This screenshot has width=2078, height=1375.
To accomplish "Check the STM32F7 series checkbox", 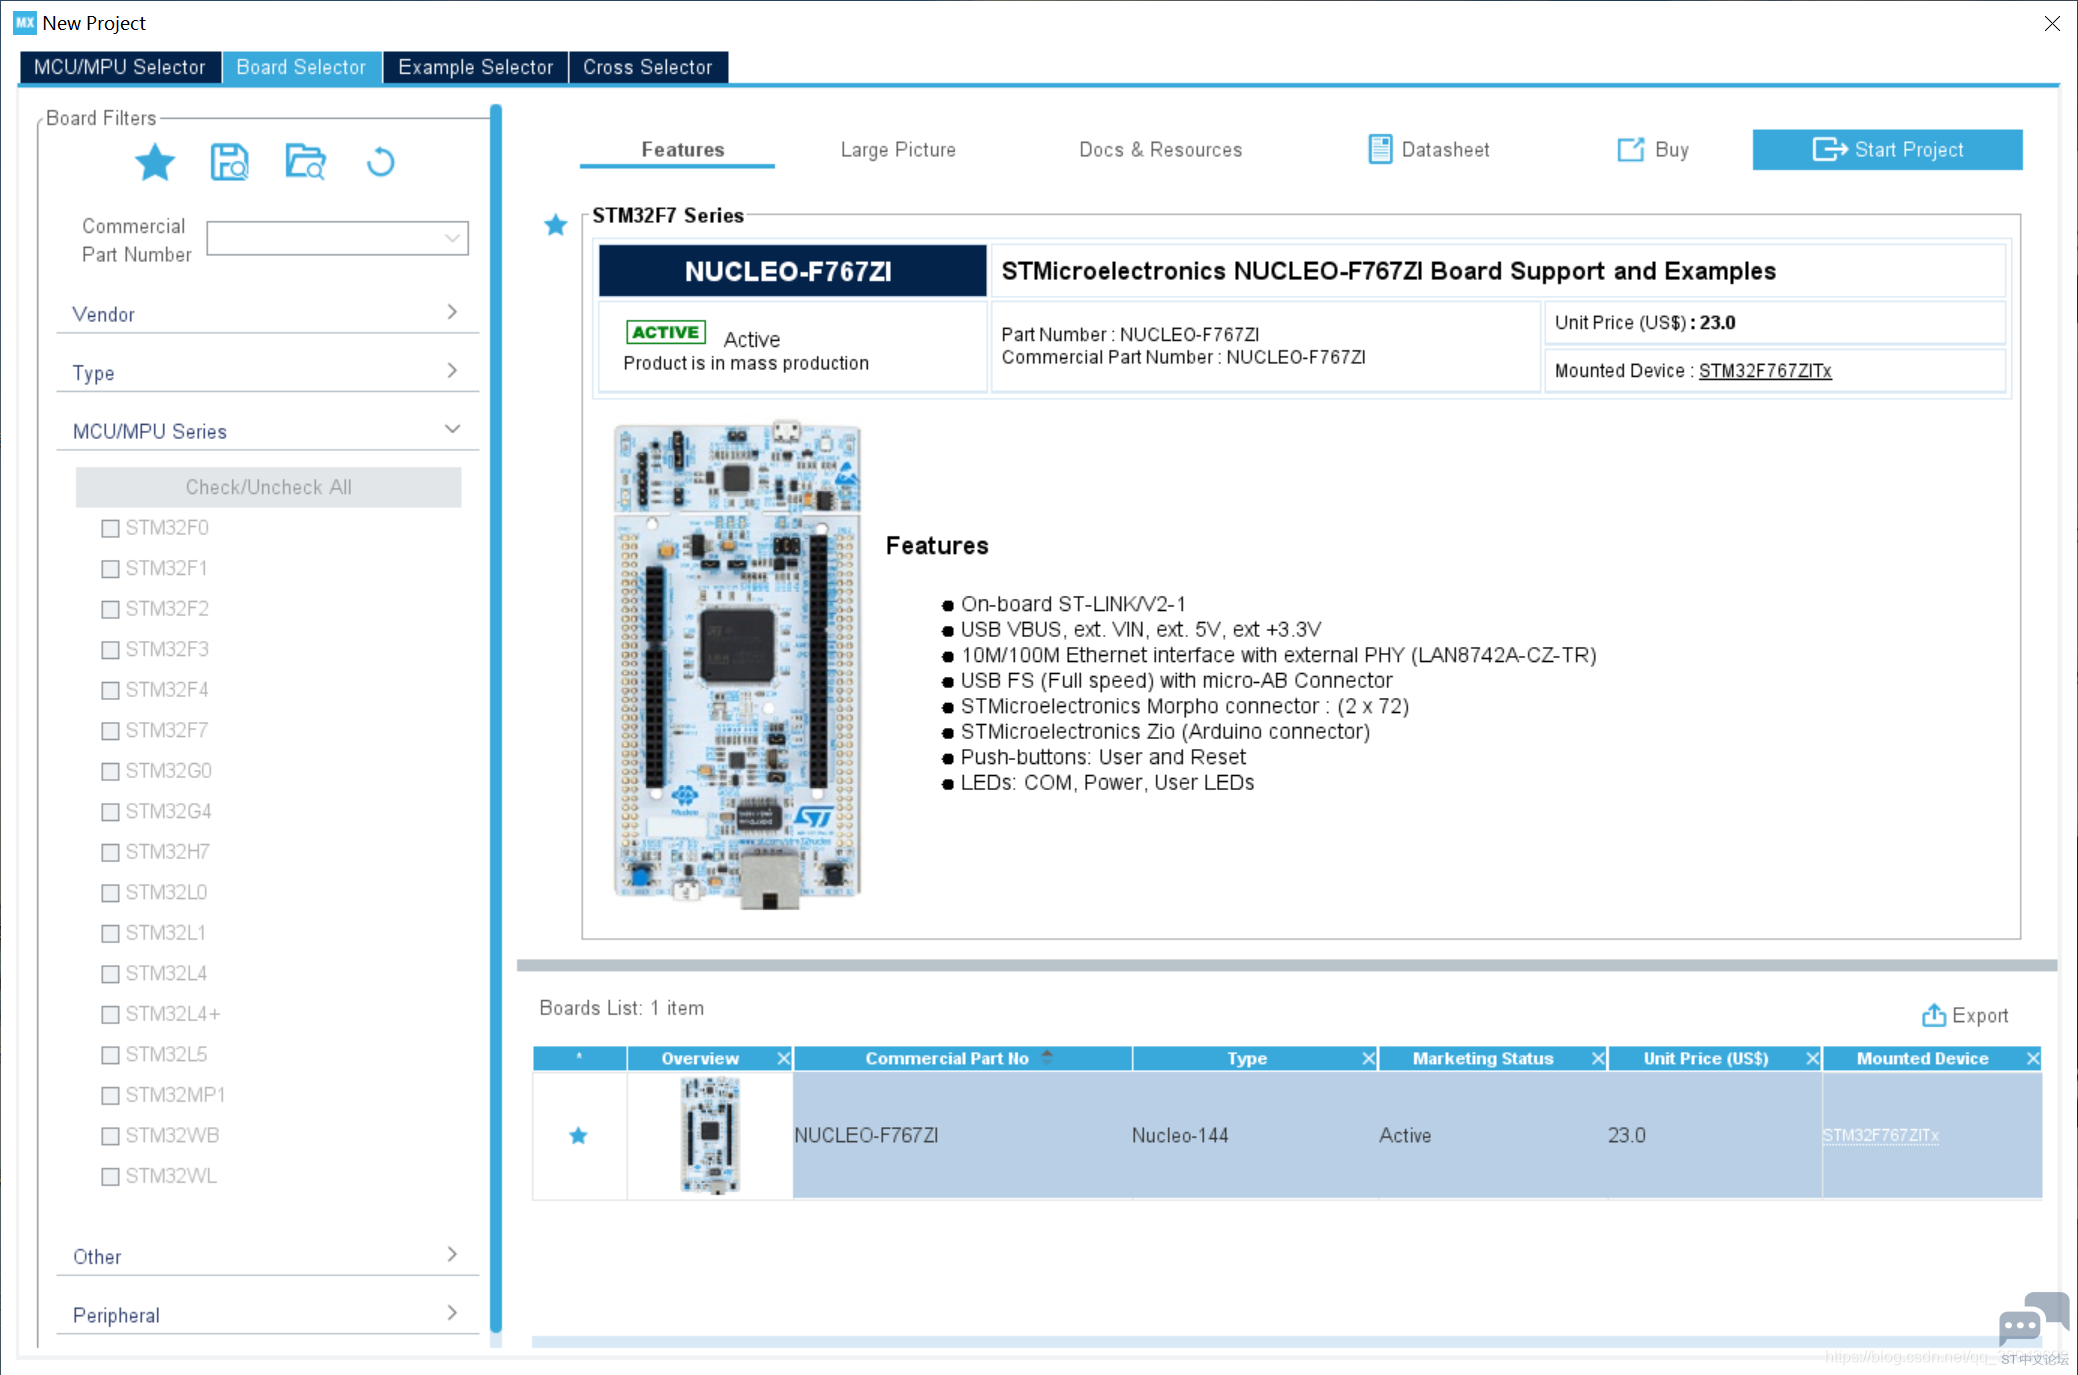I will (x=110, y=731).
